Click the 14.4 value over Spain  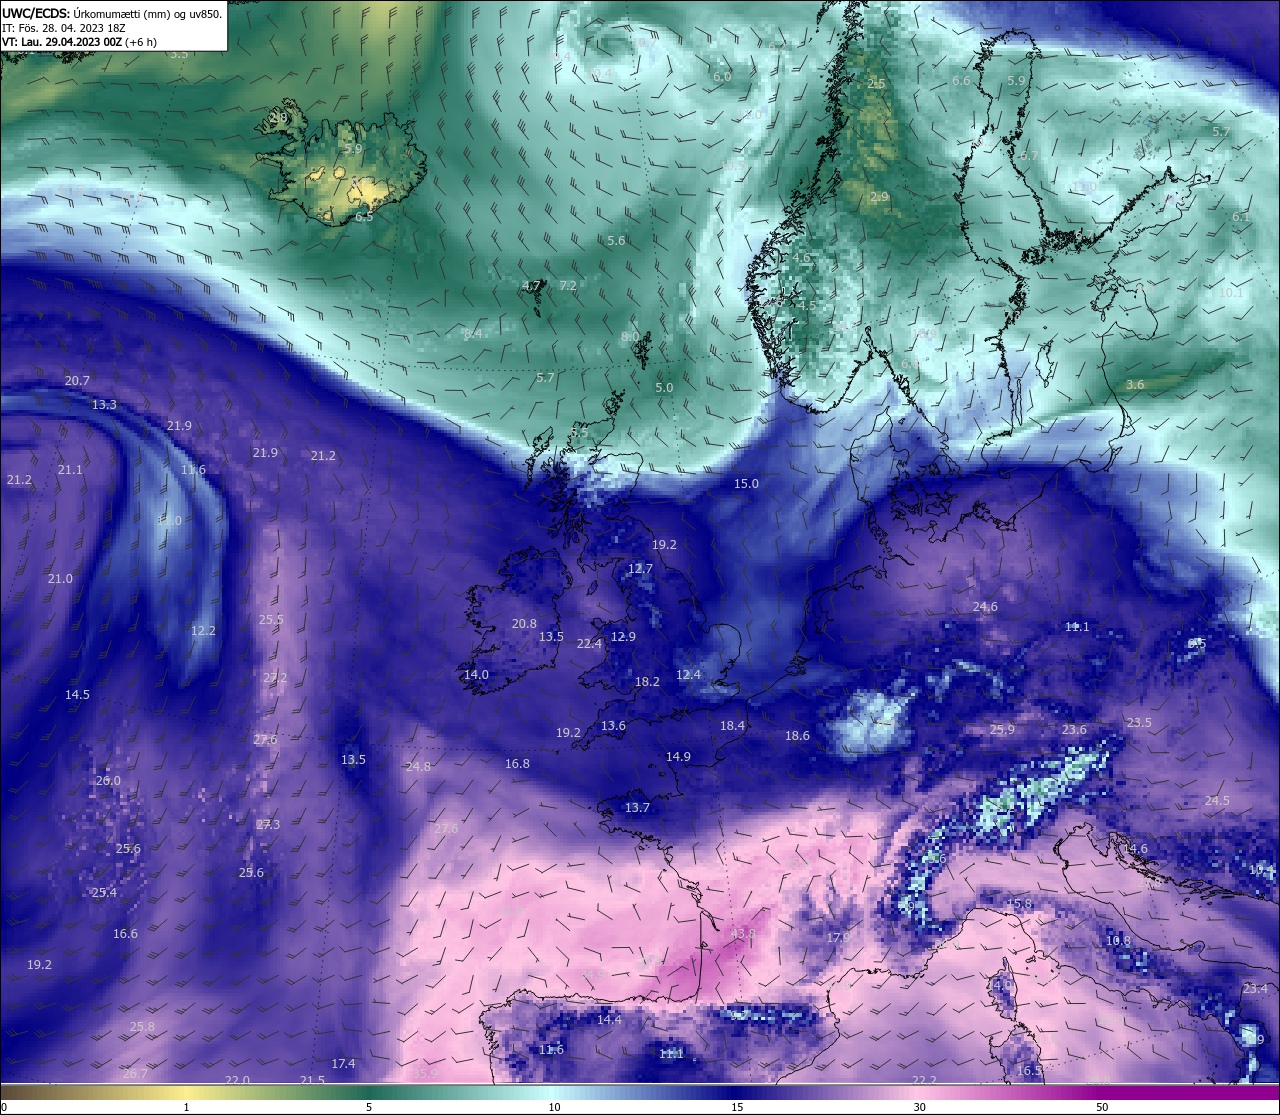click(x=609, y=1019)
